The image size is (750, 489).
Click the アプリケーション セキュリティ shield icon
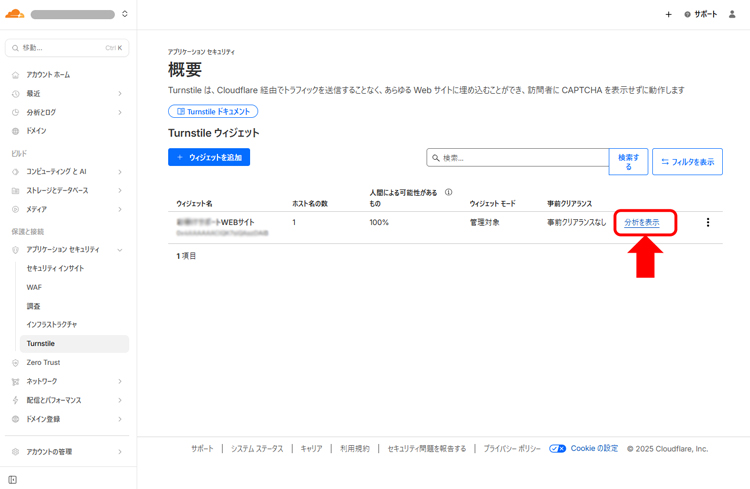(x=15, y=249)
